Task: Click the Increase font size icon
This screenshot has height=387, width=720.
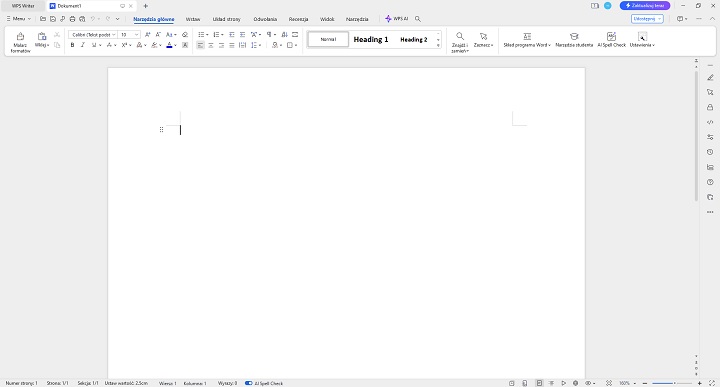Action: click(147, 34)
